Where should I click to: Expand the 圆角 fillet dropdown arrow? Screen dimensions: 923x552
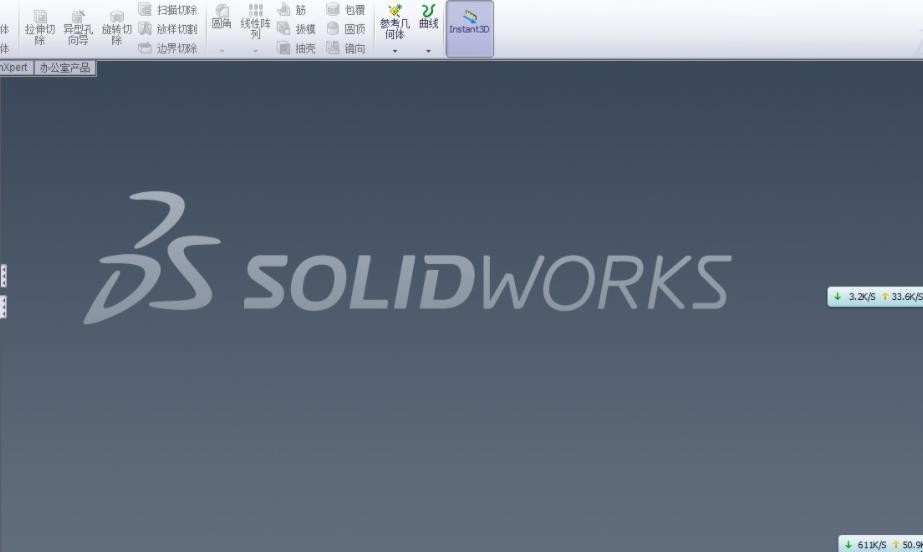(x=222, y=51)
